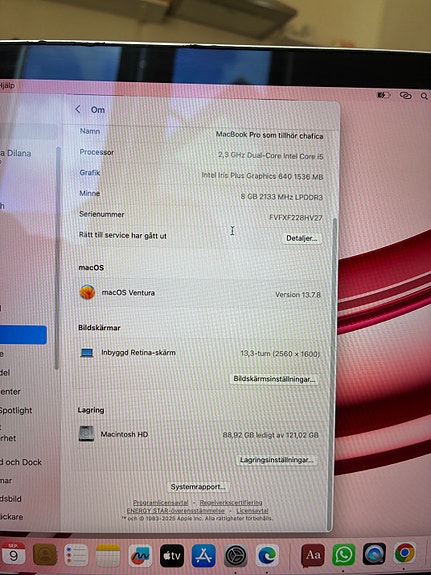
Task: Open WhatsApp from the Dock
Action: [343, 554]
